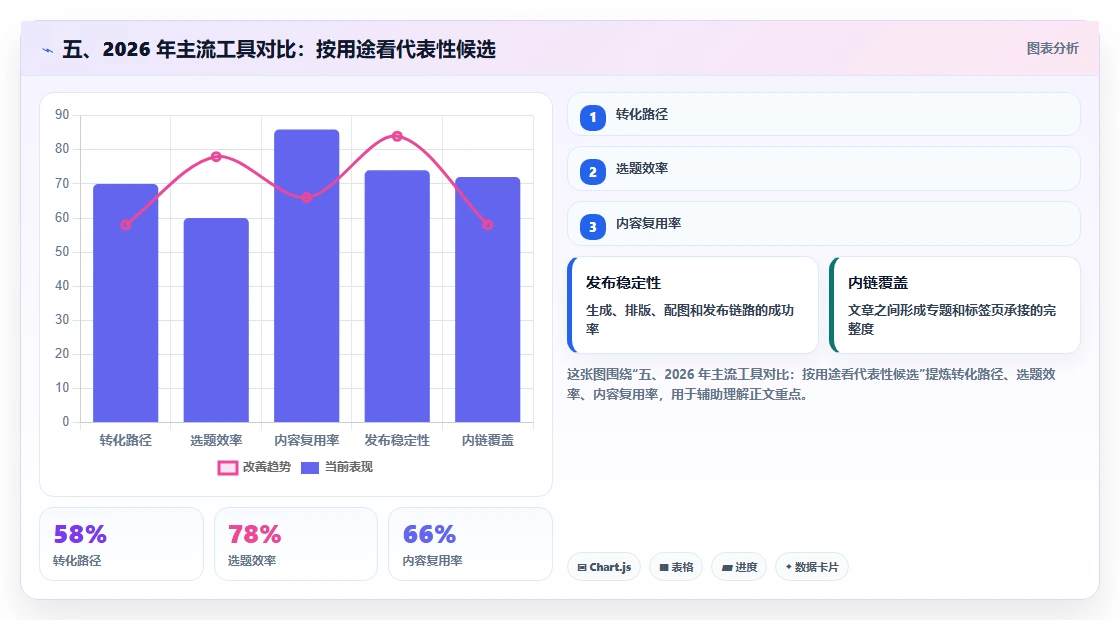
Task: Click the 选题效率 bar in chart
Action: 216,320
